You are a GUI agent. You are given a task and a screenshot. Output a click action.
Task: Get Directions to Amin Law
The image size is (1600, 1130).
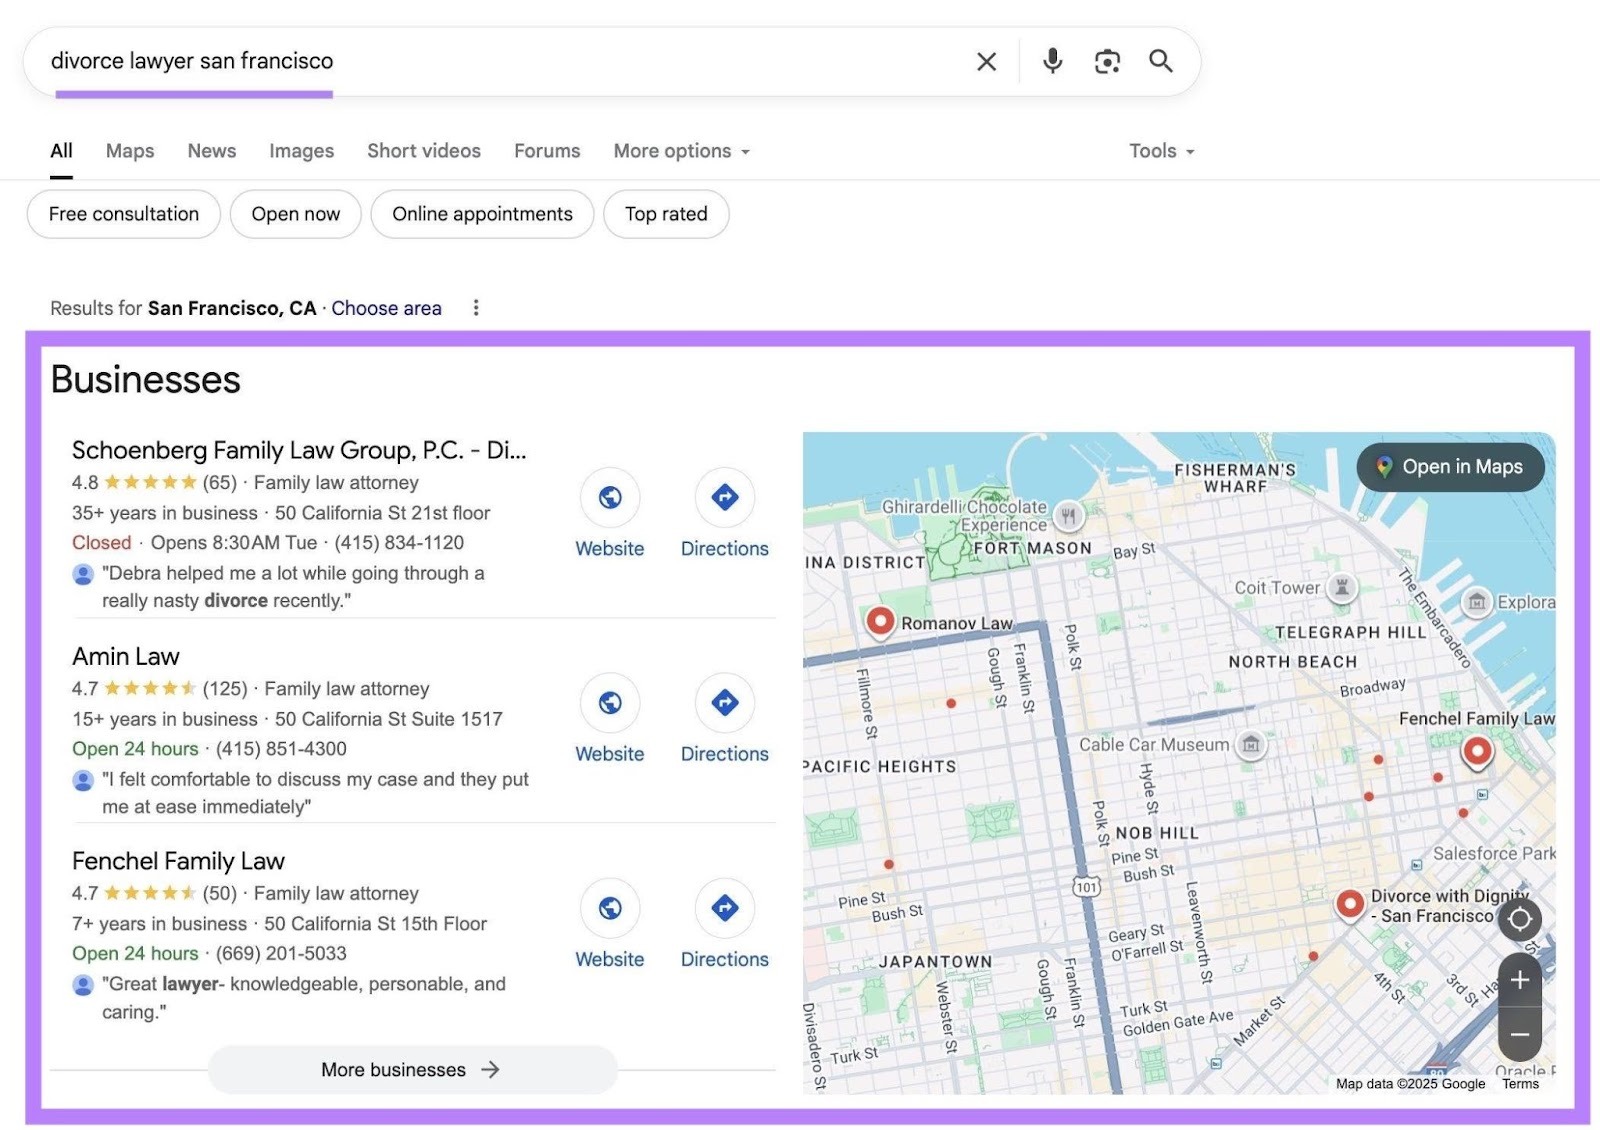pos(725,703)
